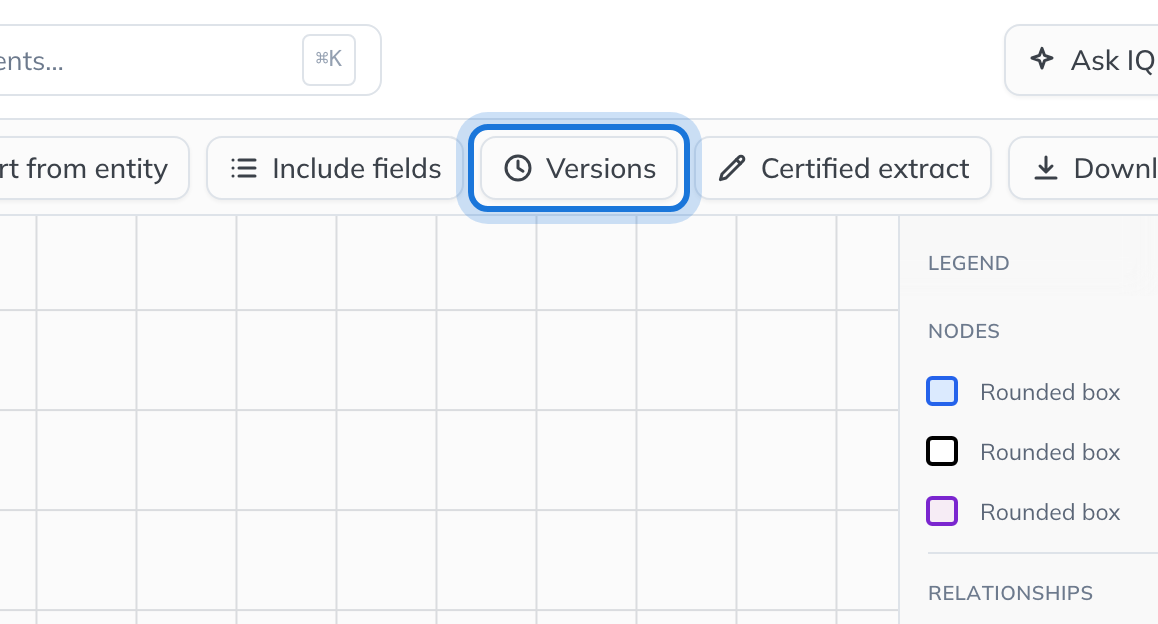Screen dimensions: 1158x624
Task: Select the blue rounded box swatch
Action: (x=942, y=391)
